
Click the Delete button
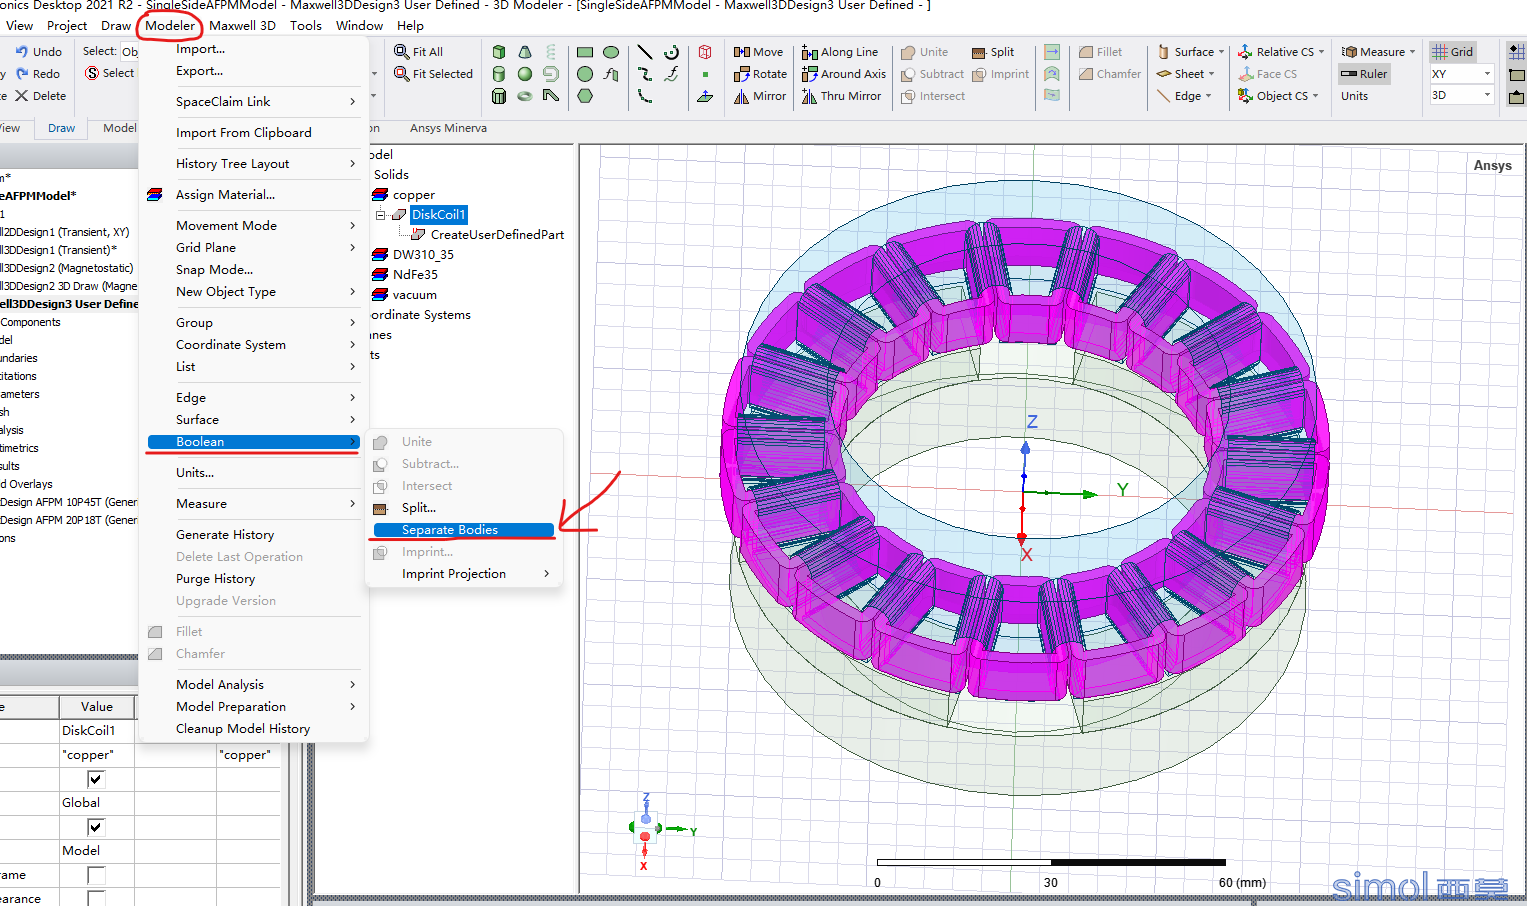(x=41, y=96)
